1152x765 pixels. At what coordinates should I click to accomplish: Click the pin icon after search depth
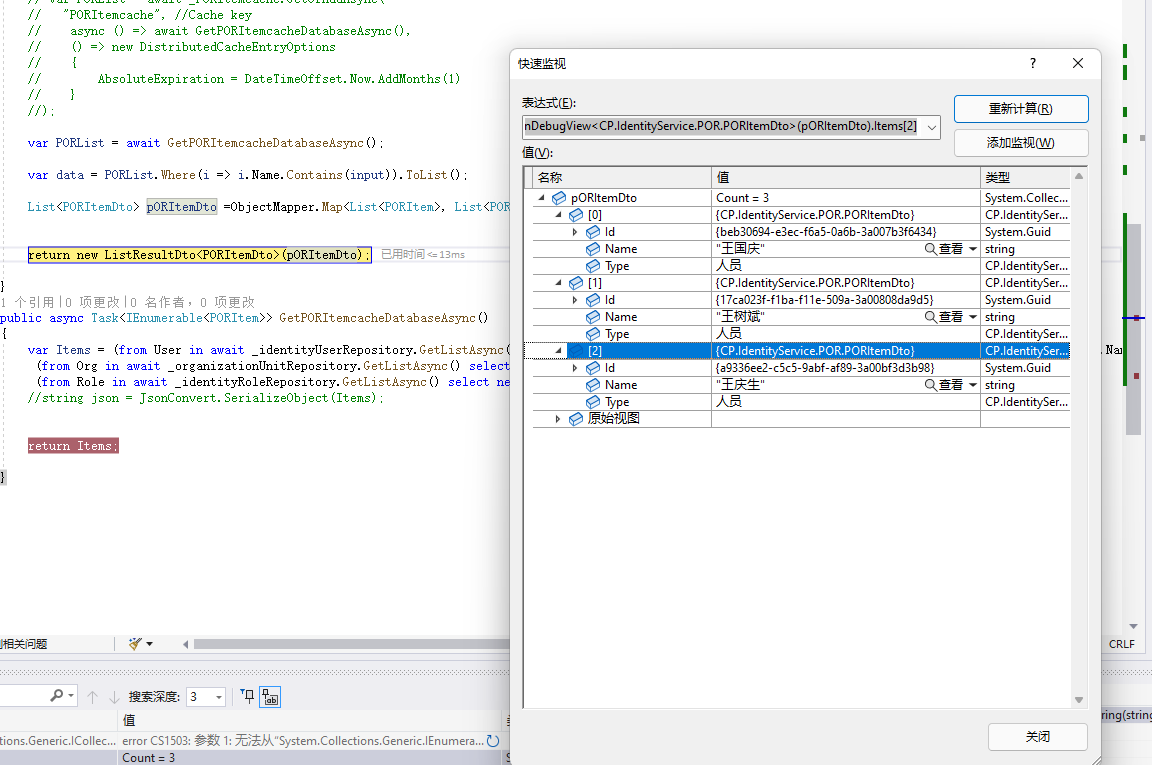247,697
